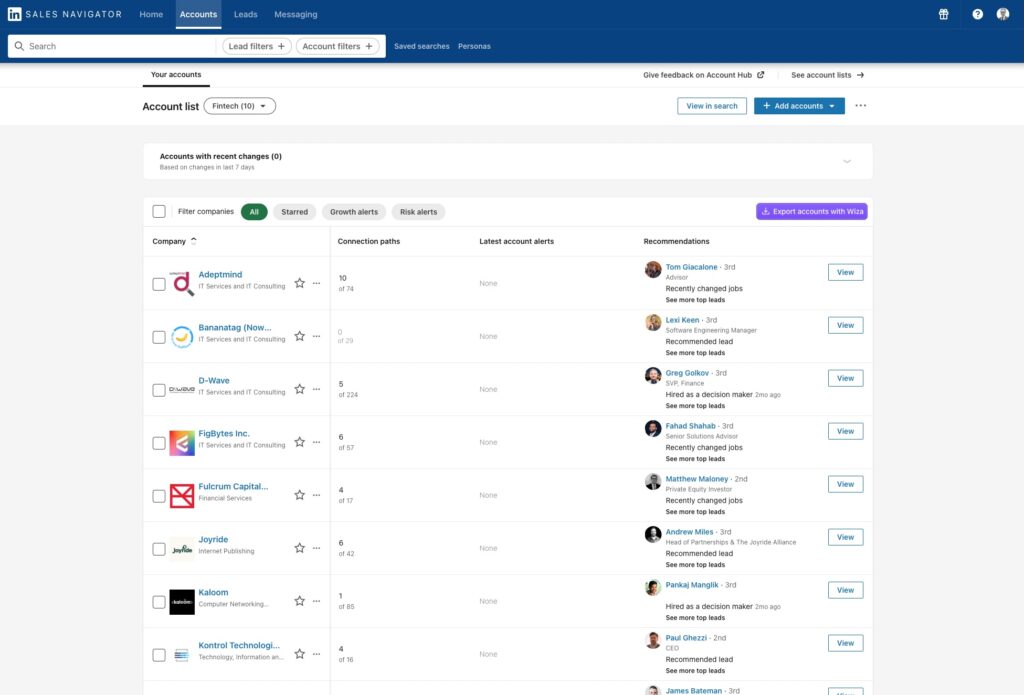The height and width of the screenshot is (695, 1024).
Task: Filter companies by Starred
Action: pyautogui.click(x=295, y=212)
